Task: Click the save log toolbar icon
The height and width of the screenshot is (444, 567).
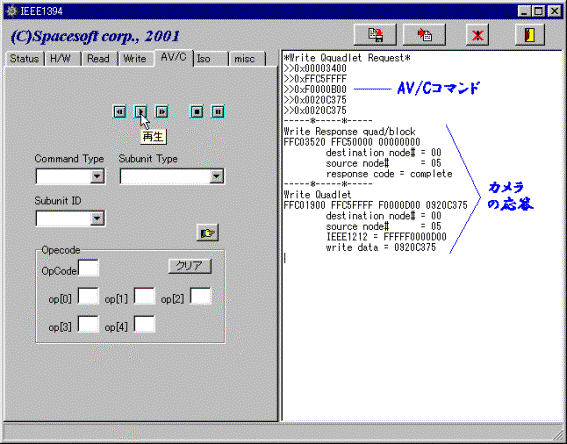Action: (x=375, y=35)
